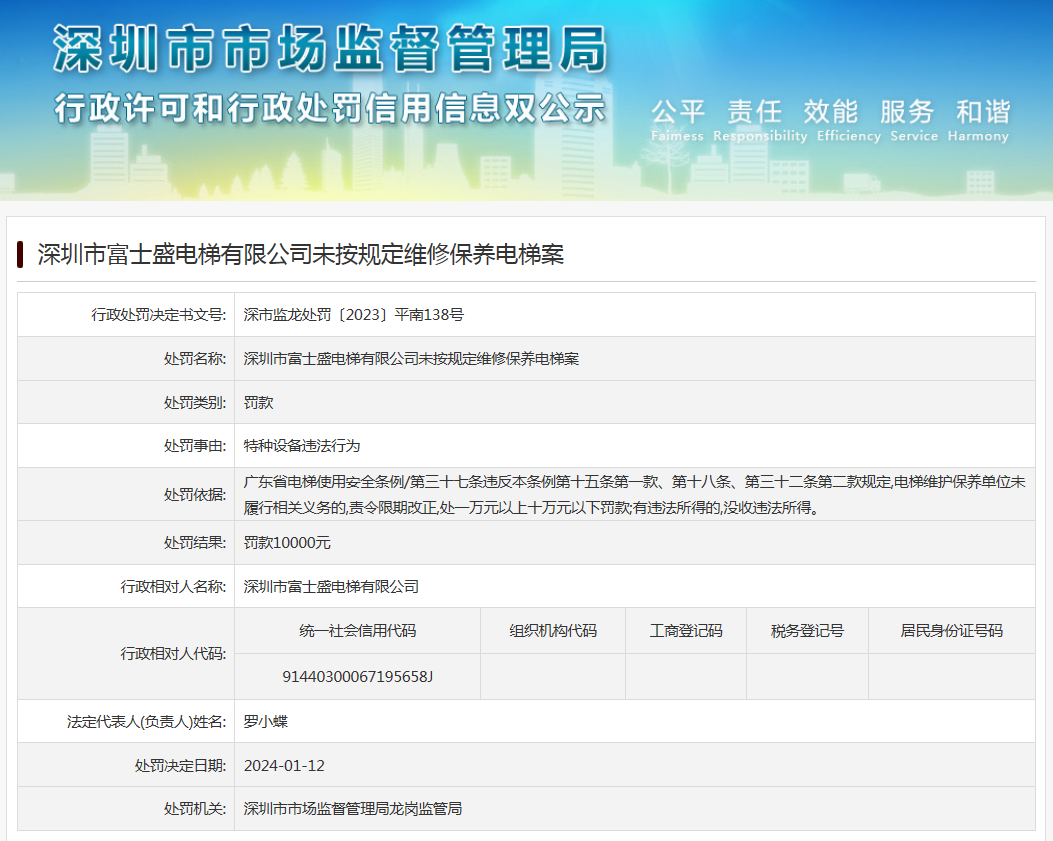Click the decision date 2024-01-12
Screen dimensions: 1053x841
tap(284, 766)
